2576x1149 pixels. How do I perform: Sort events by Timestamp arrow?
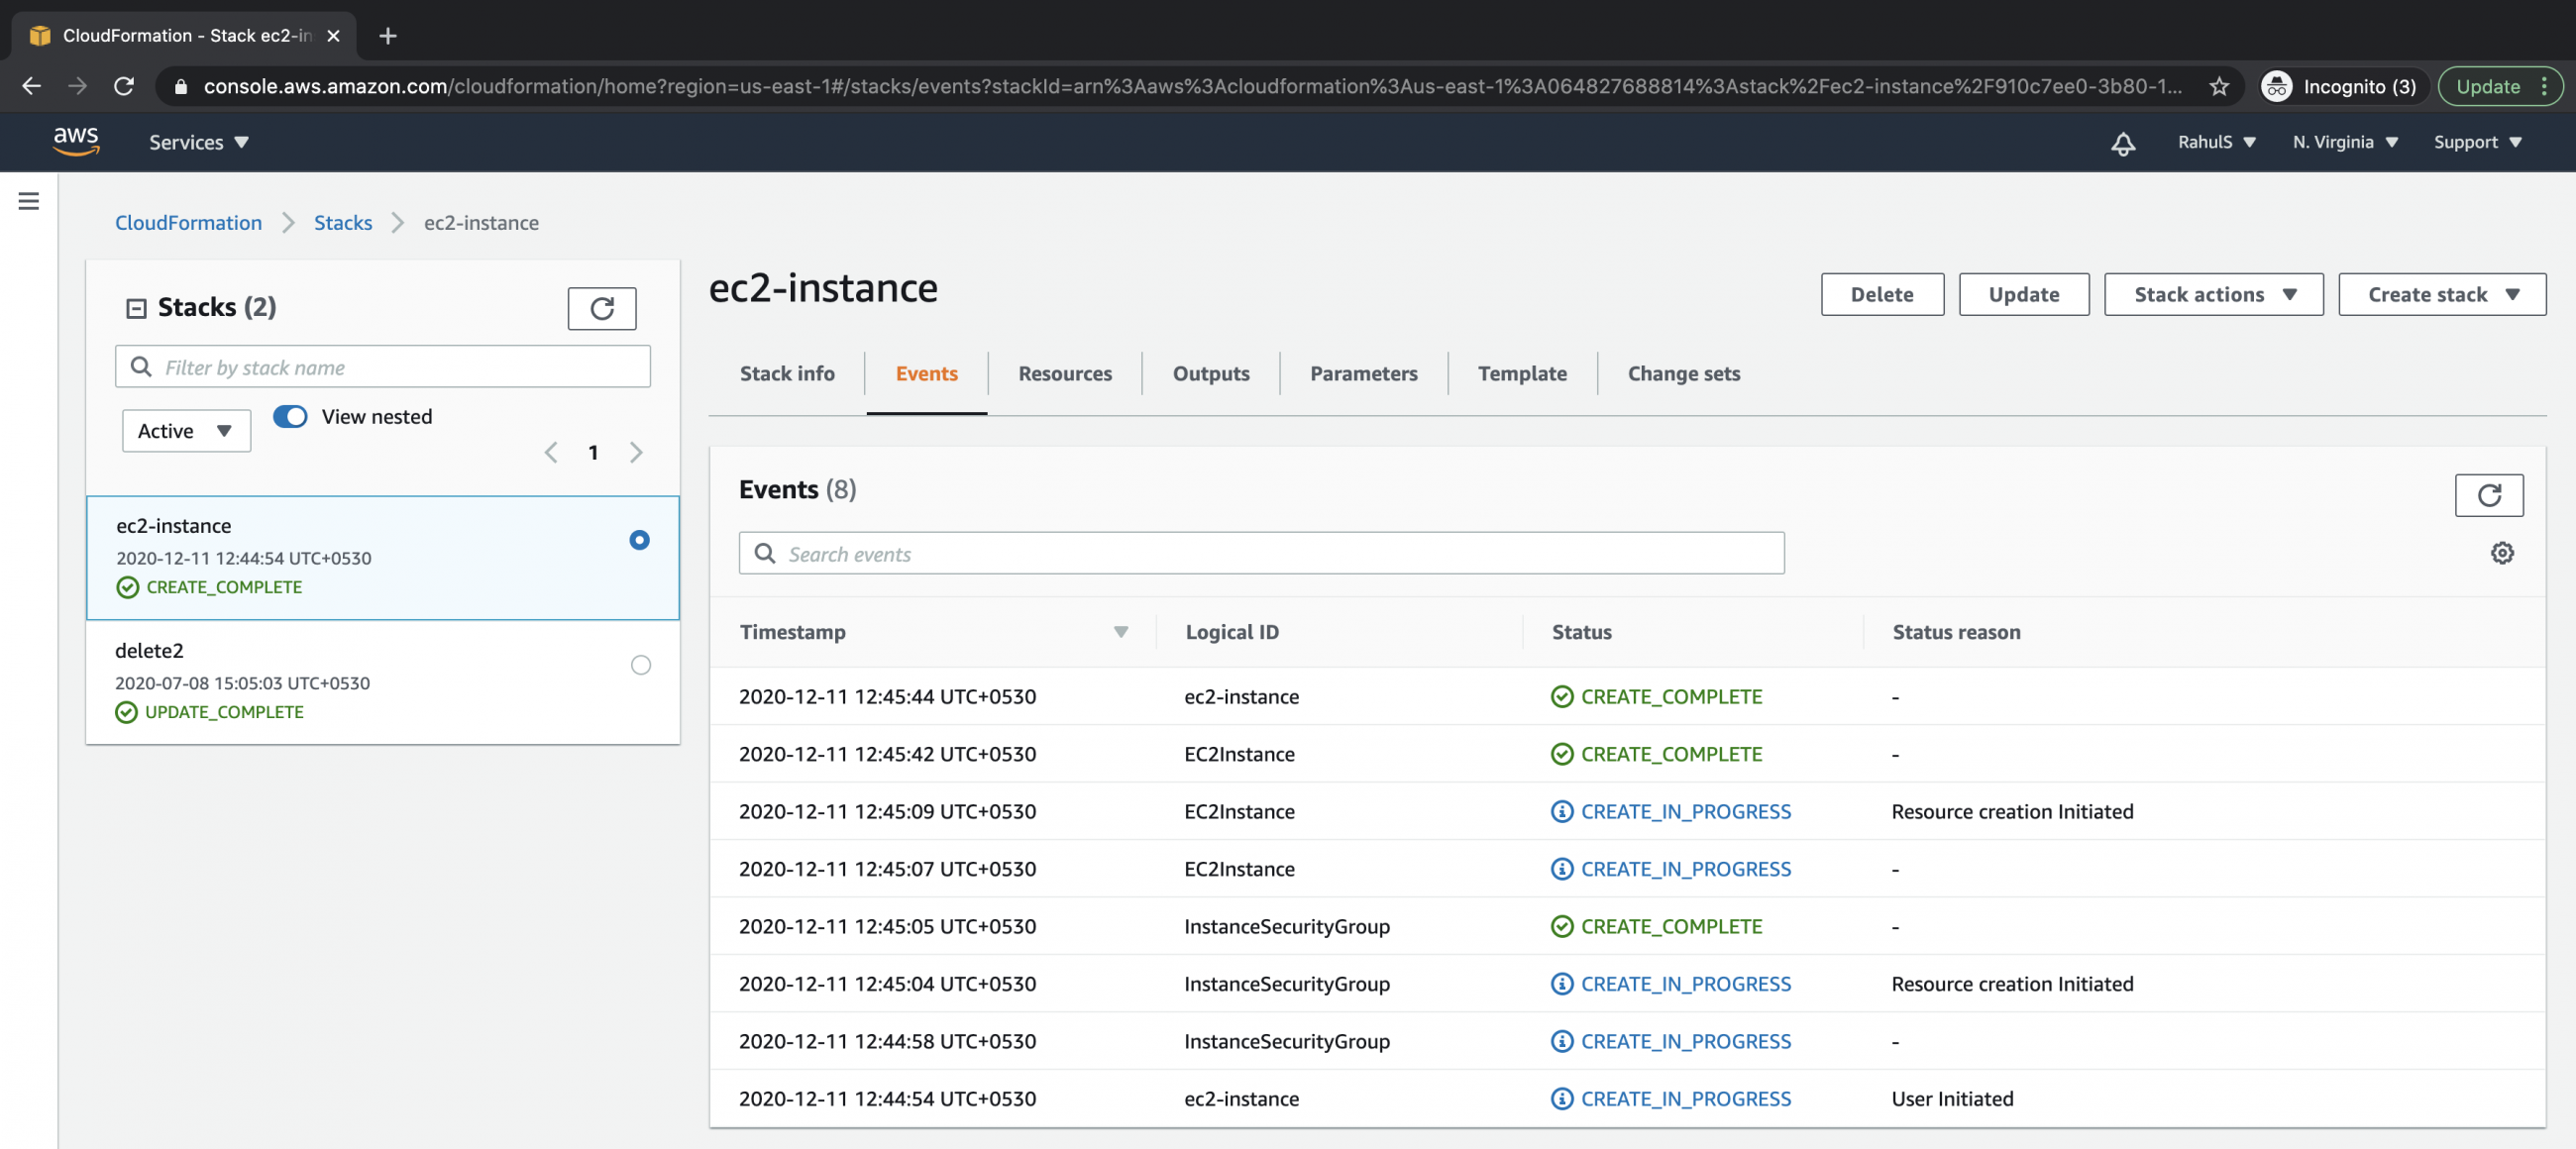1120,632
